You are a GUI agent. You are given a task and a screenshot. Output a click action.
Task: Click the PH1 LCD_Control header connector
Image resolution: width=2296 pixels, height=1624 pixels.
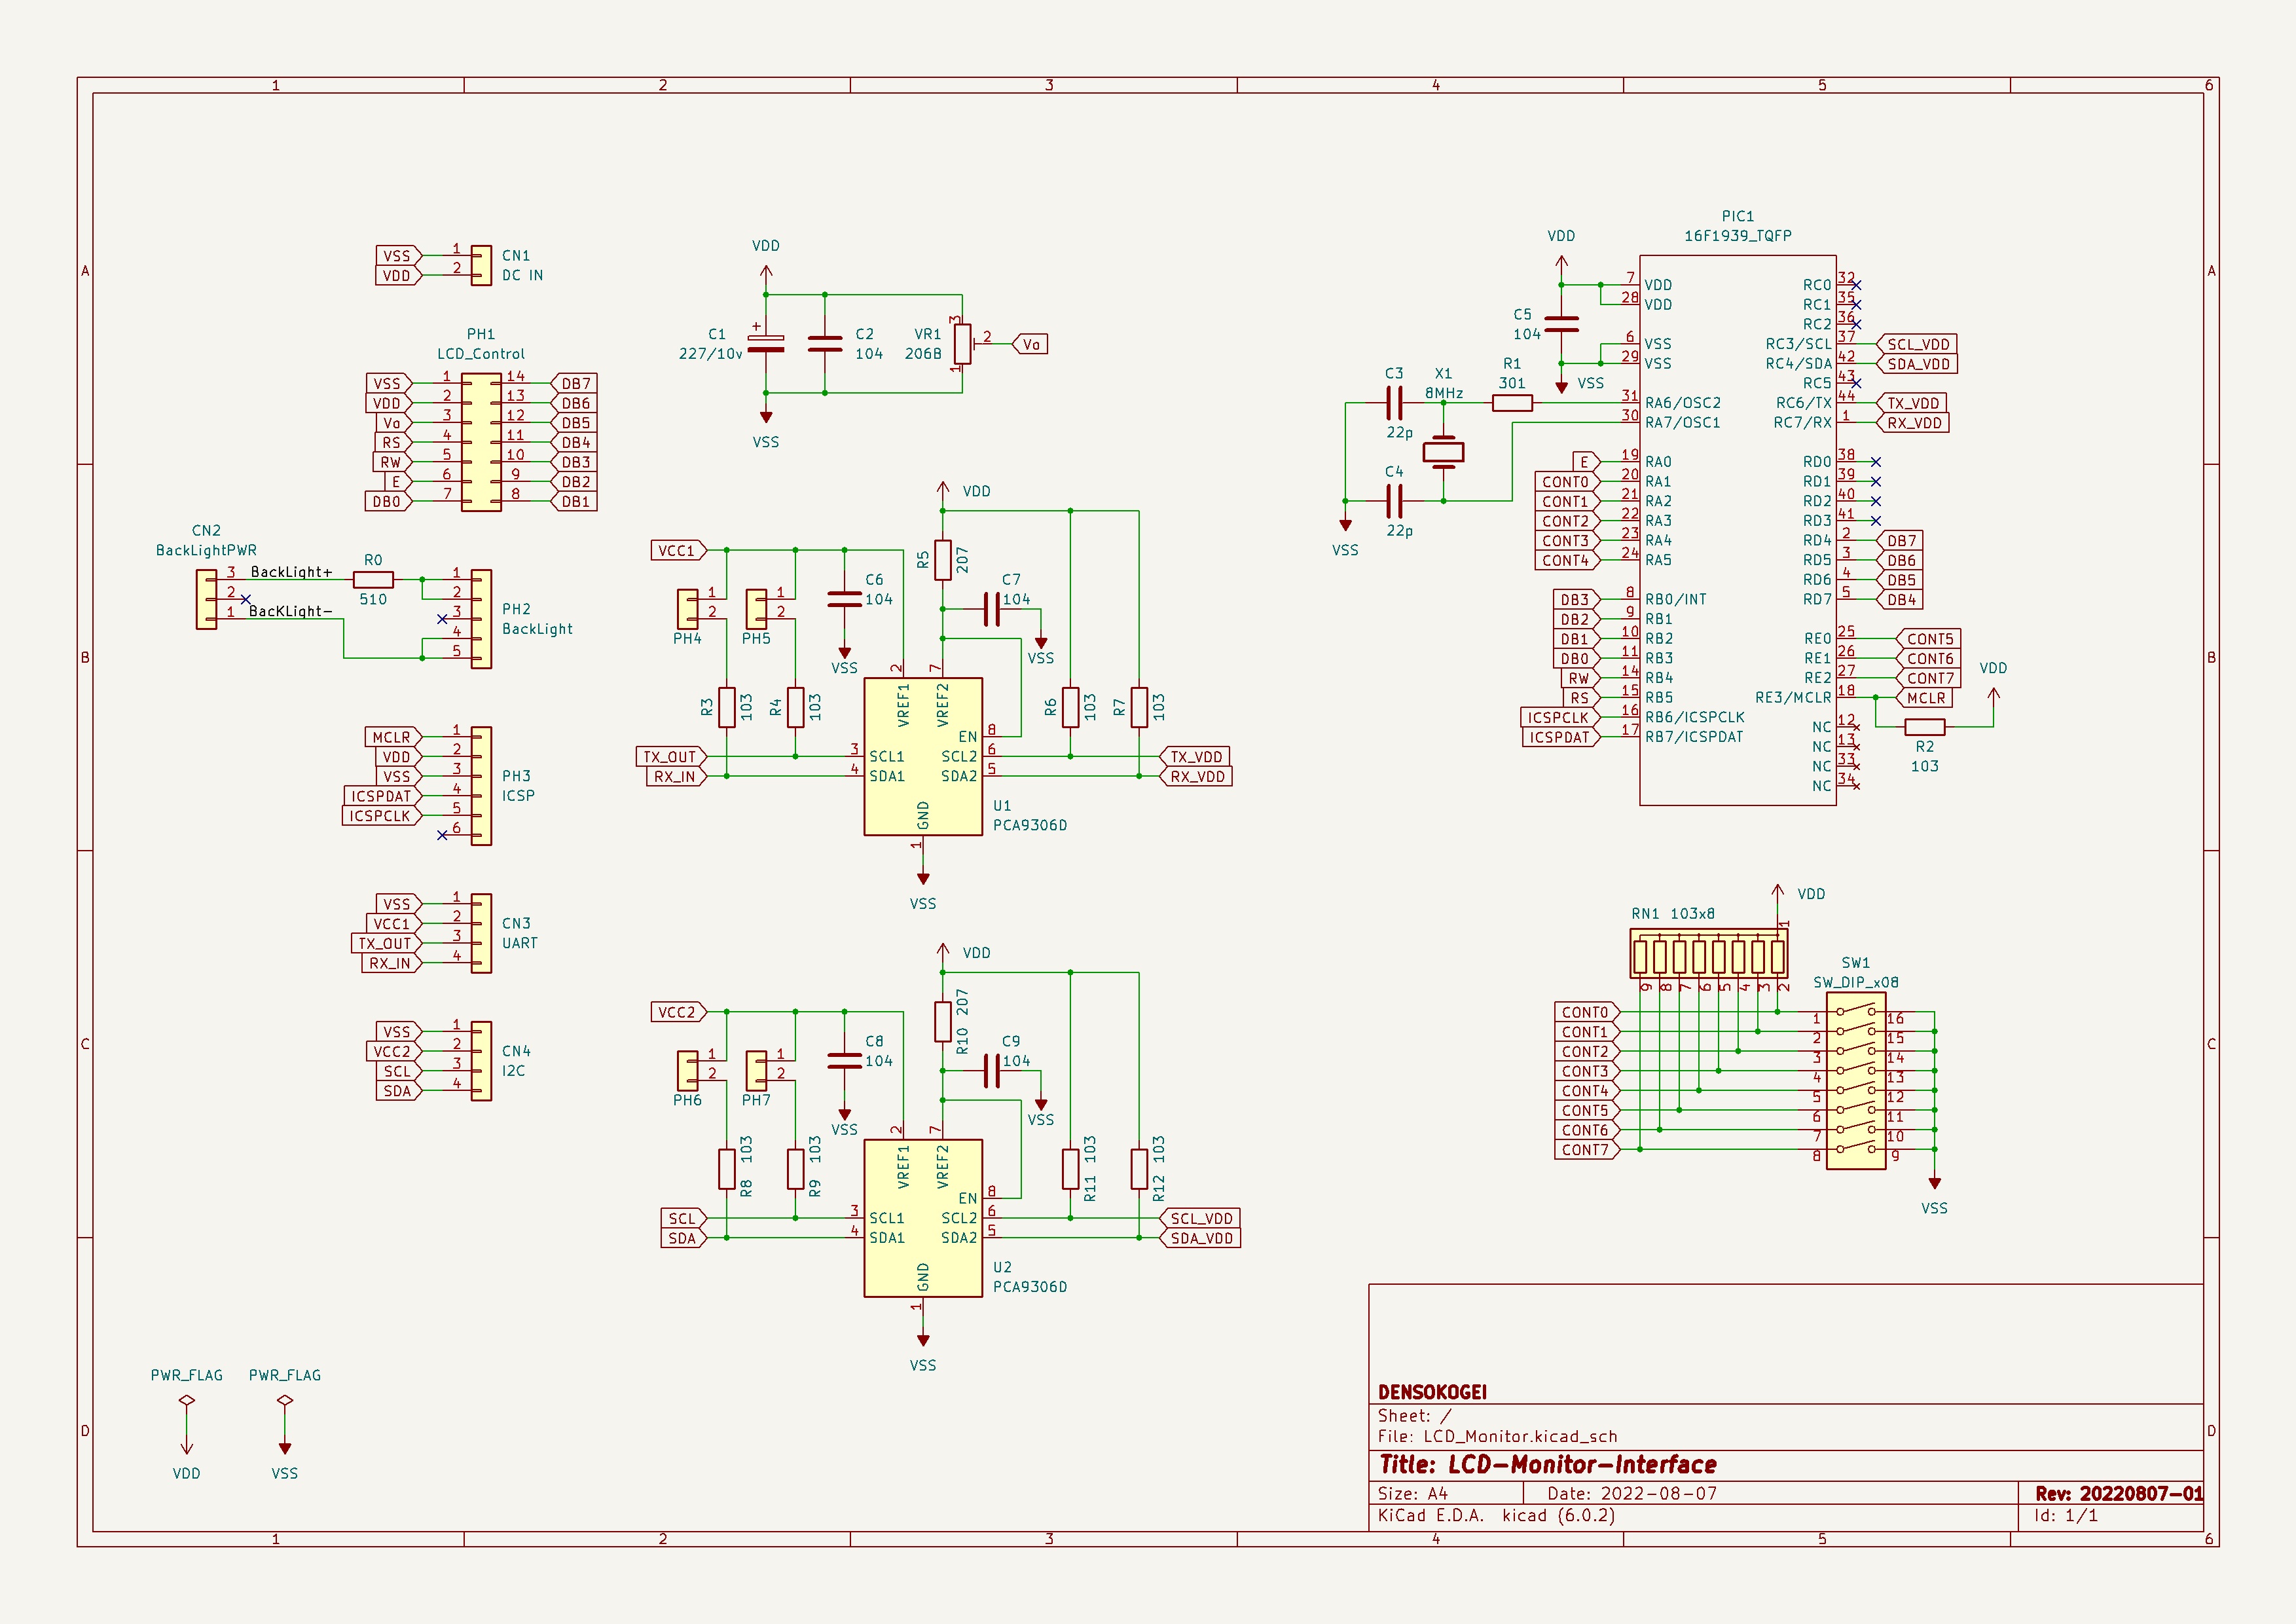[x=481, y=442]
